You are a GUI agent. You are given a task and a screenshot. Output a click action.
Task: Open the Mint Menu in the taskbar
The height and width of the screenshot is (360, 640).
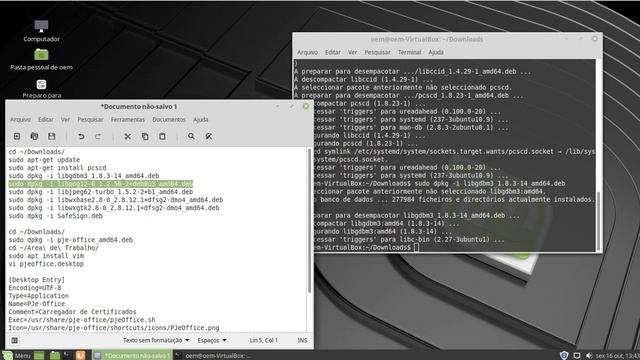click(16, 356)
